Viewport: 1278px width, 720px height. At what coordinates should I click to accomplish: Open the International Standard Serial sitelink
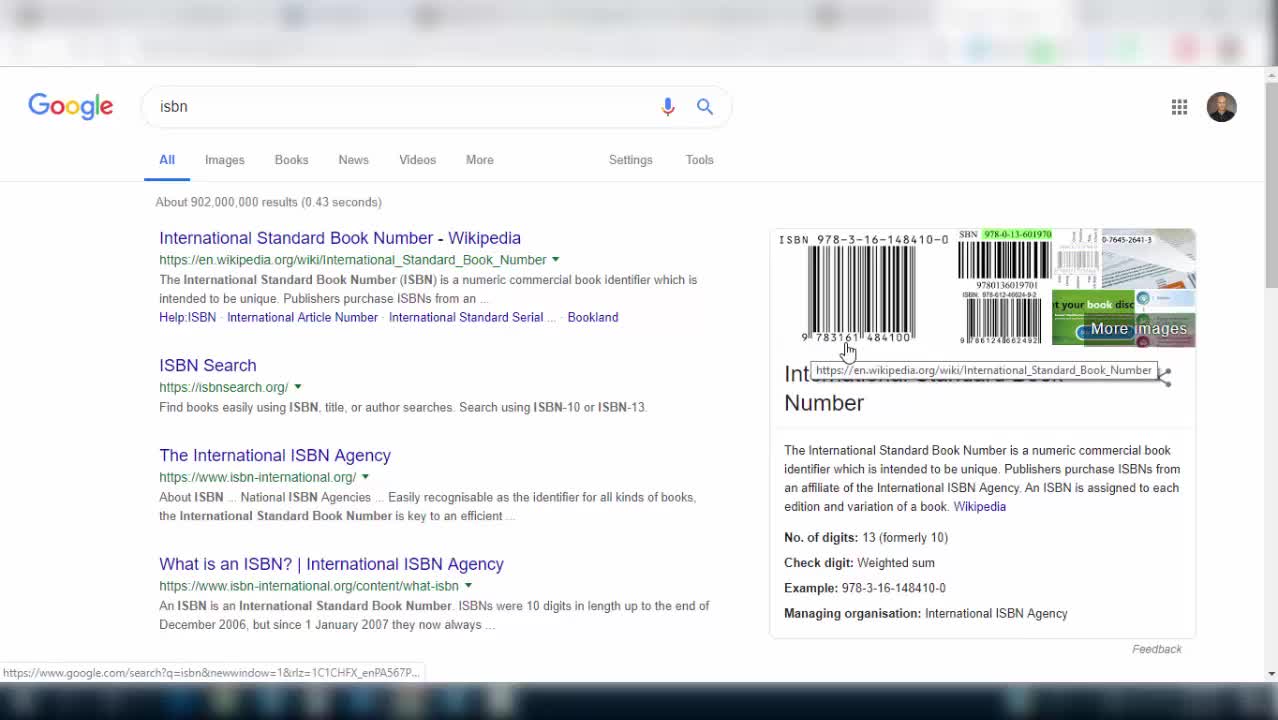click(466, 317)
